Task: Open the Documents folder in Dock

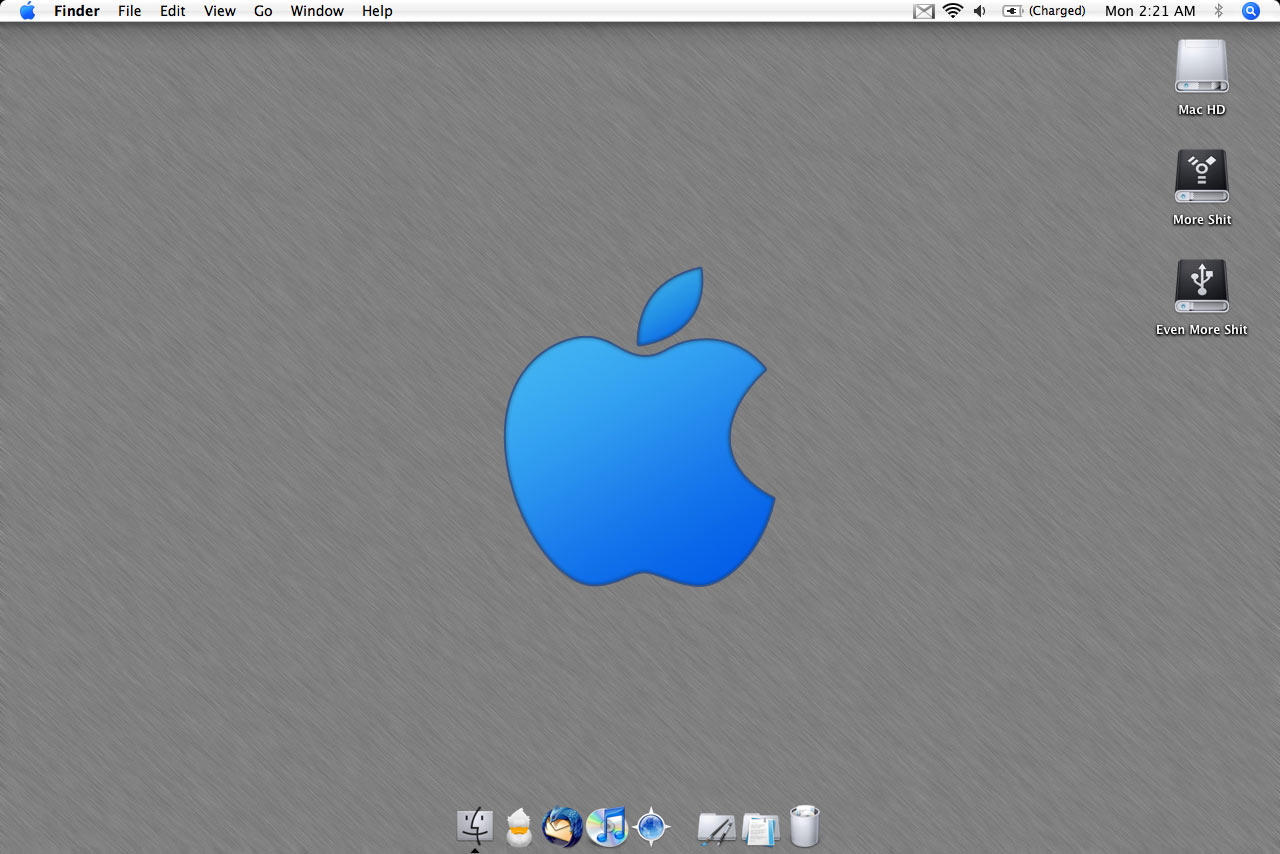Action: click(761, 829)
